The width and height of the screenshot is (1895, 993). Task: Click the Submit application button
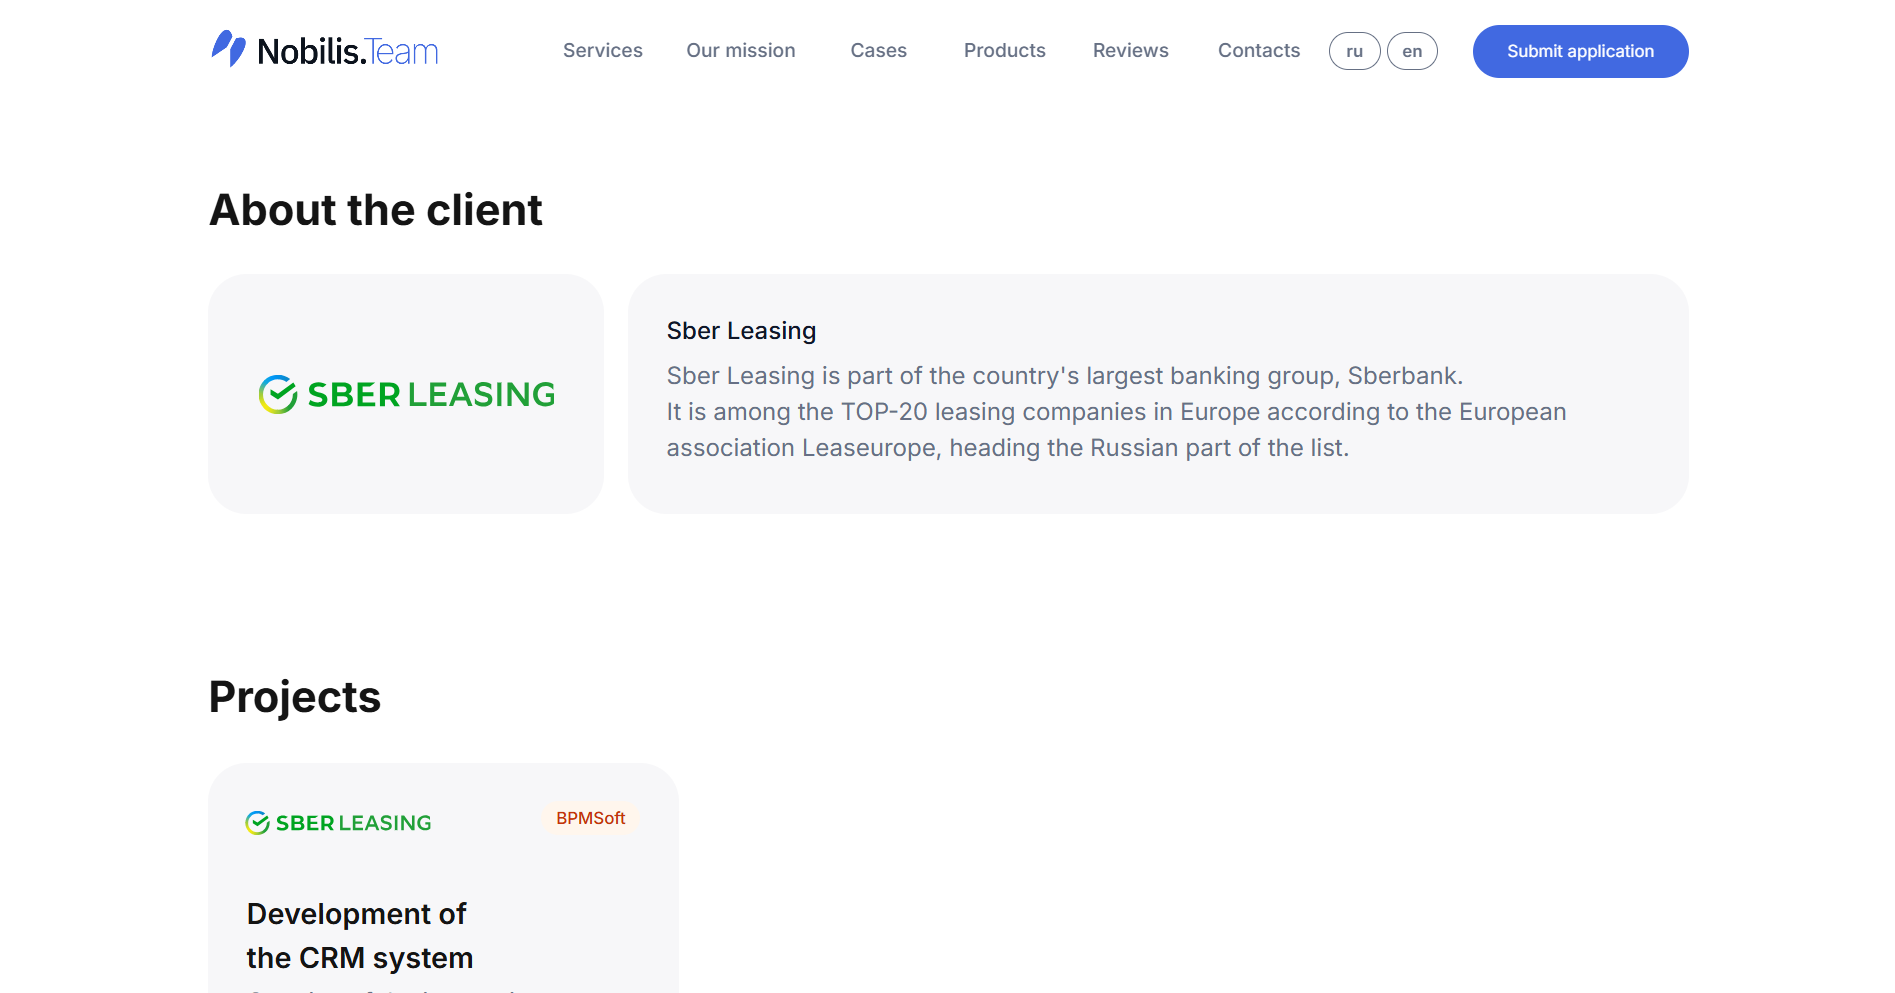1580,51
